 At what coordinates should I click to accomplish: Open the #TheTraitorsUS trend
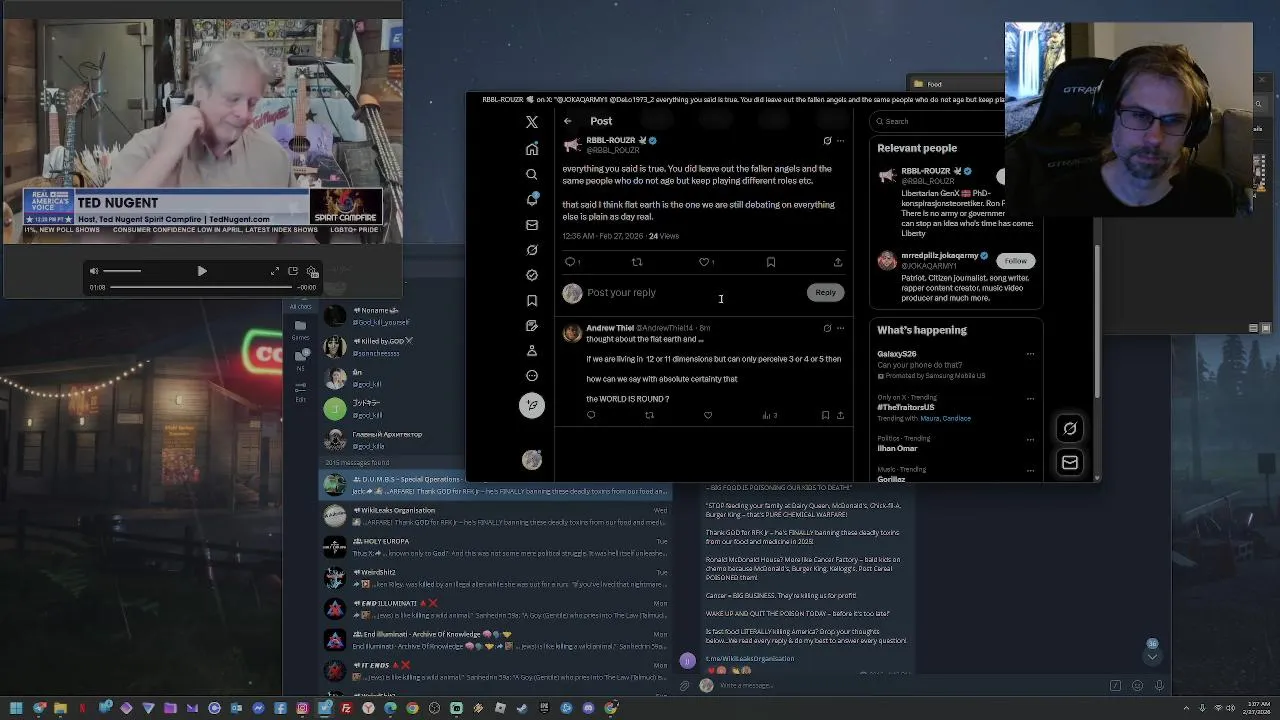(x=906, y=408)
